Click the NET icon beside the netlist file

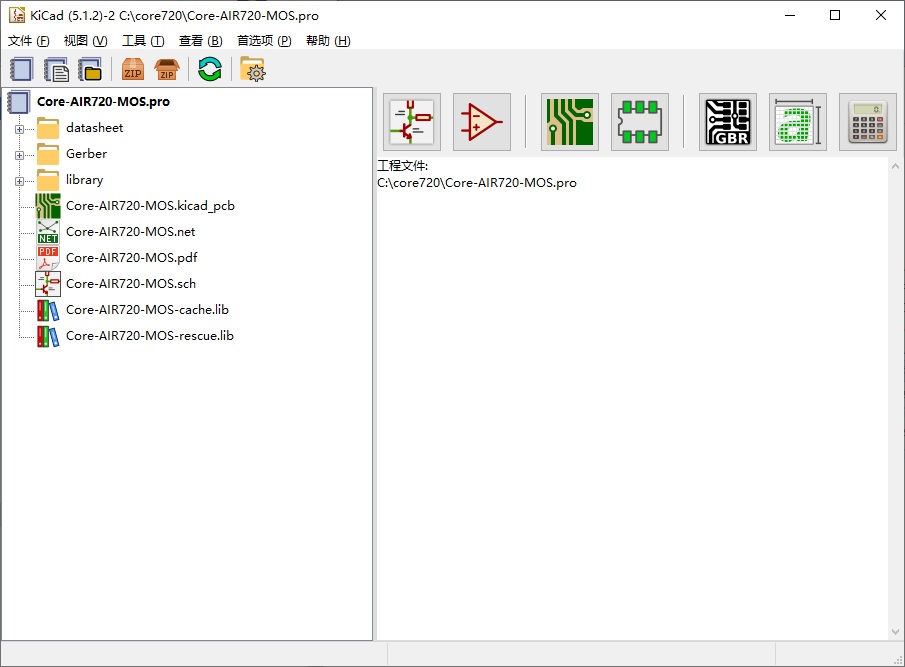48,232
